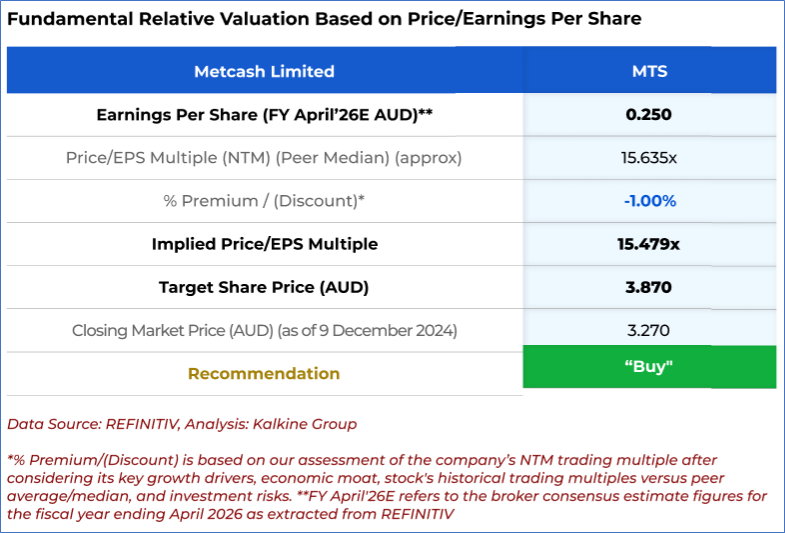Click the Recommendation label
Image resolution: width=785 pixels, height=533 pixels.
pos(264,374)
